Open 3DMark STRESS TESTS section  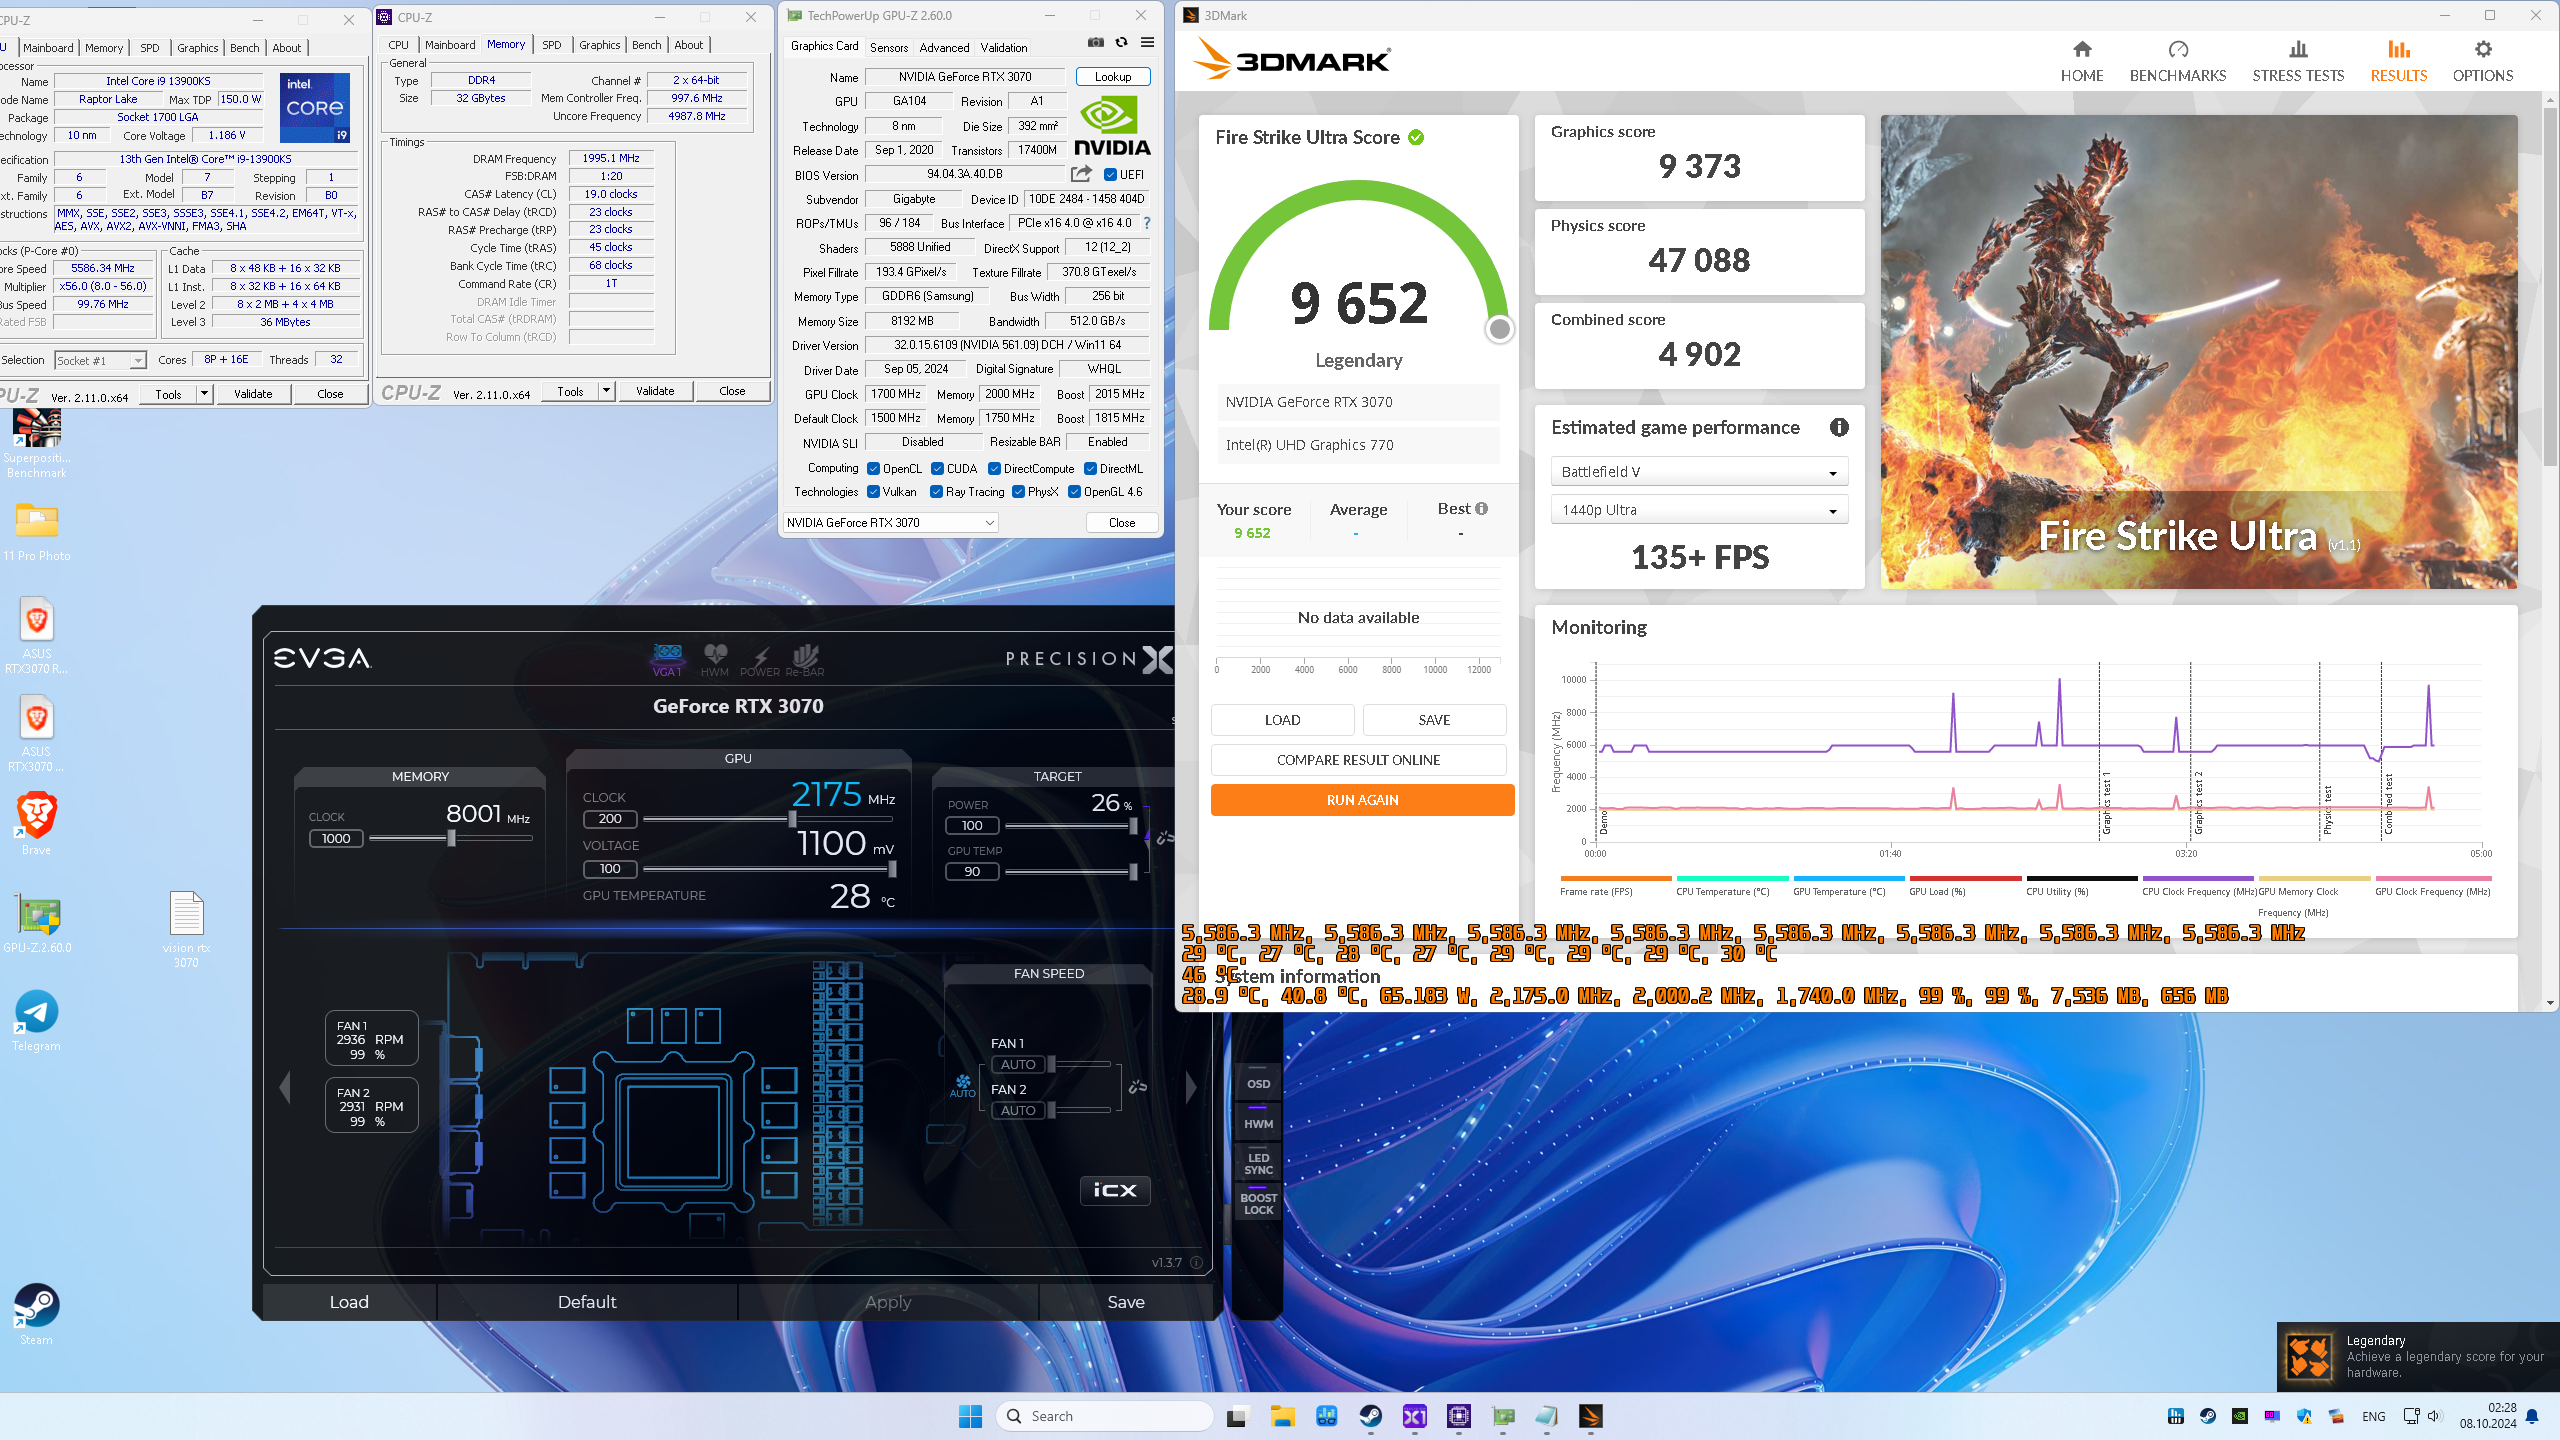tap(2298, 61)
